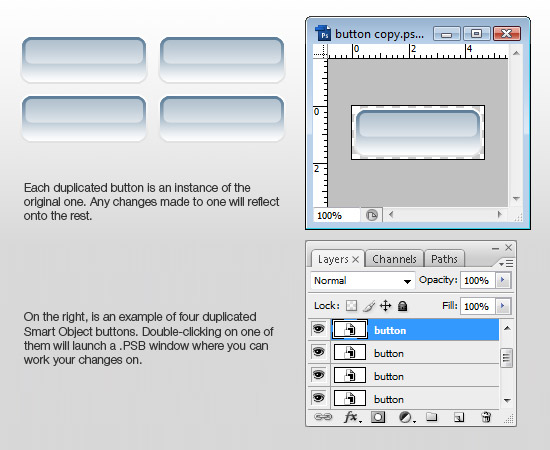Open the Normal blend mode dropdown

[362, 281]
